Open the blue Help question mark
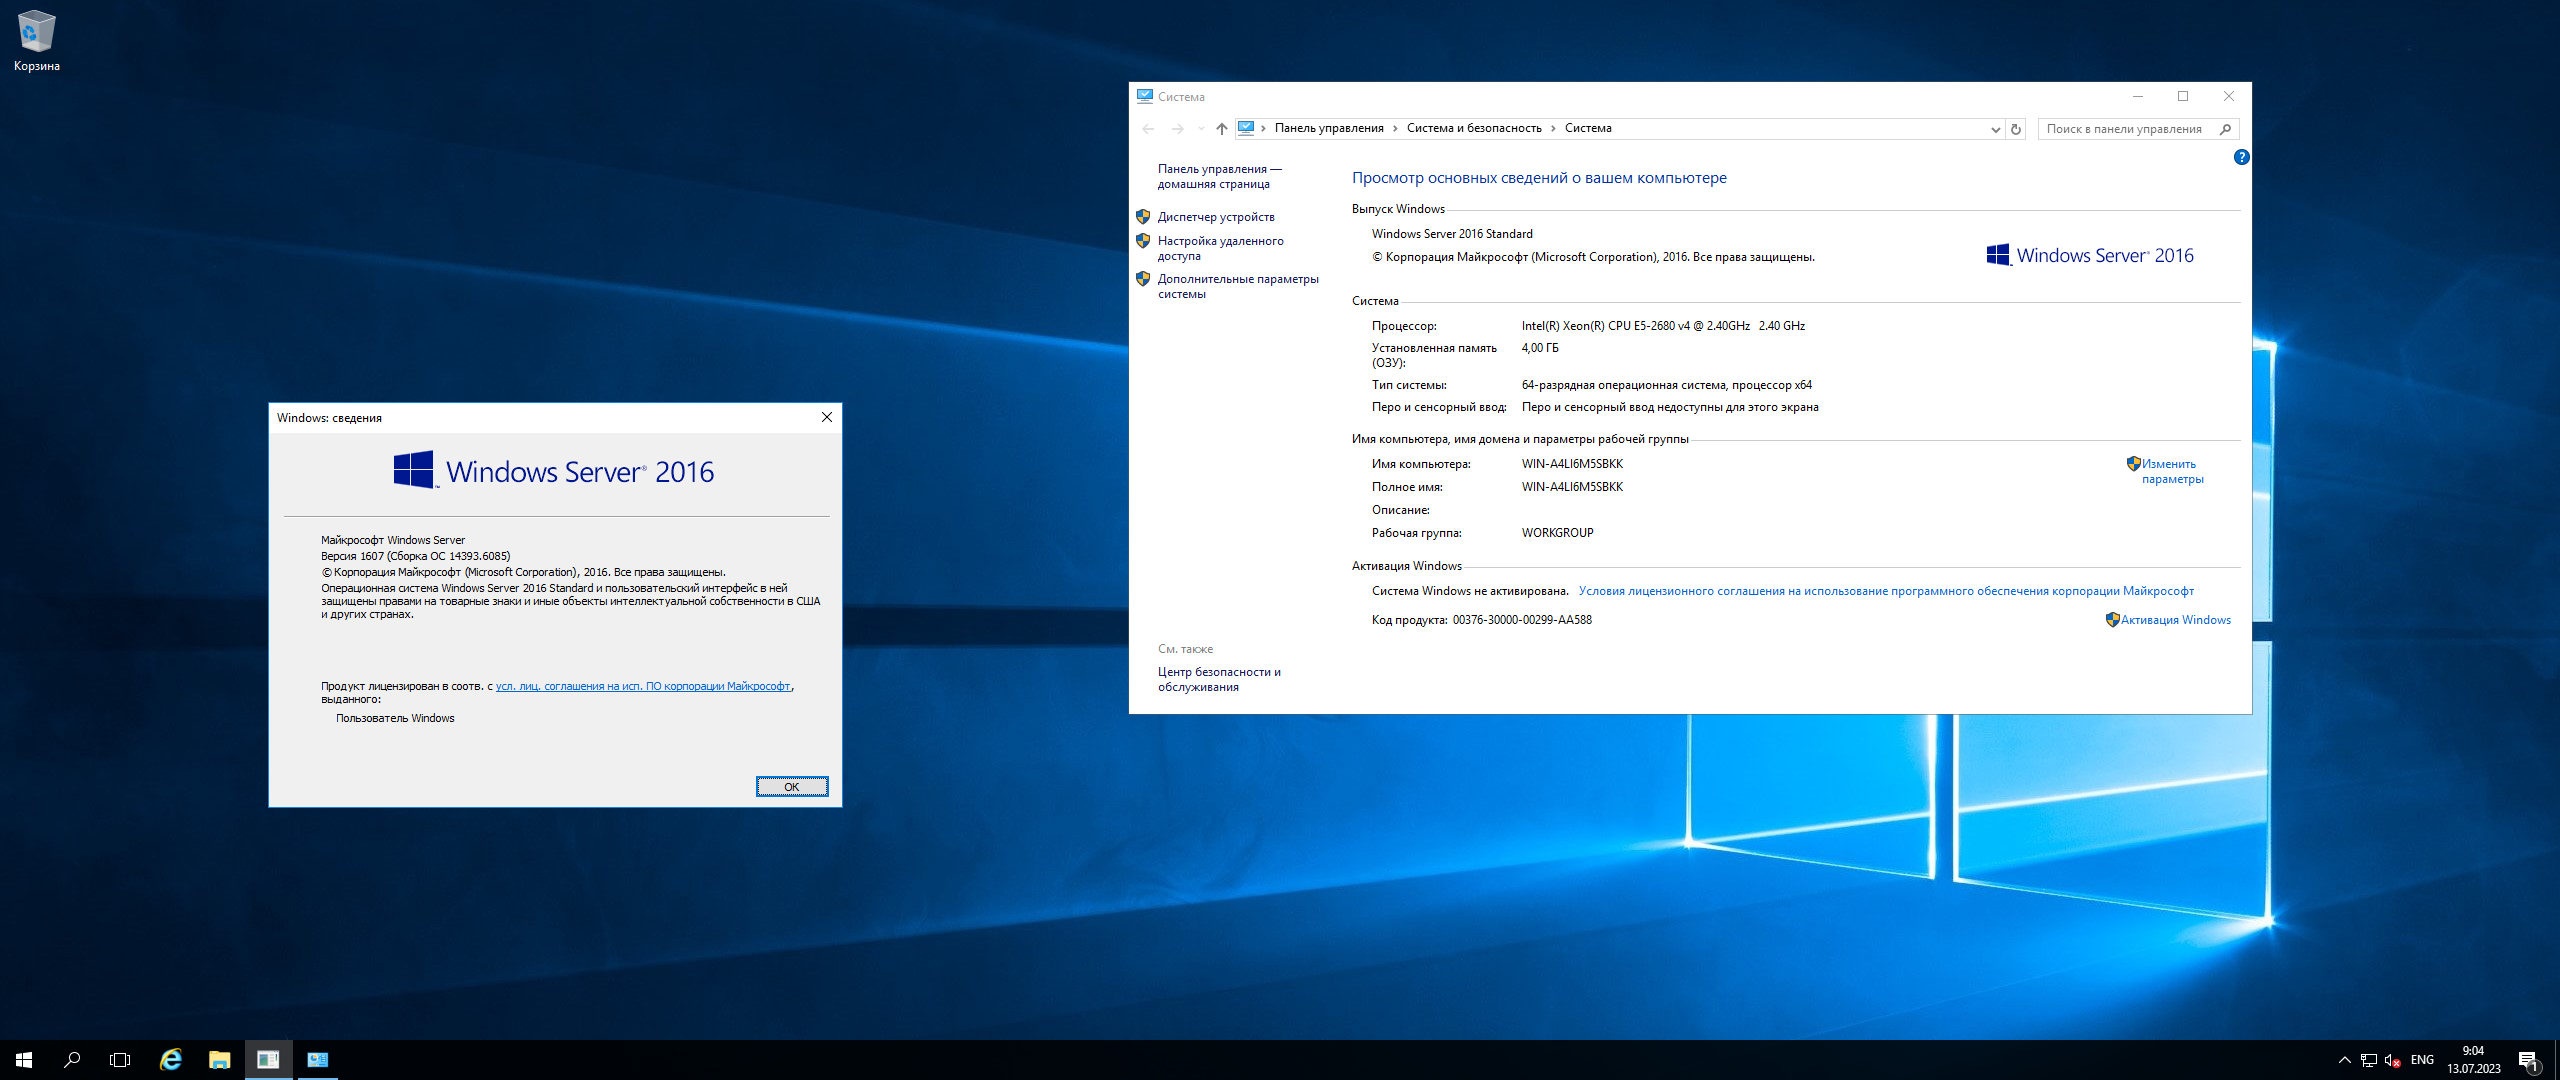The height and width of the screenshot is (1080, 2560). tap(2241, 157)
